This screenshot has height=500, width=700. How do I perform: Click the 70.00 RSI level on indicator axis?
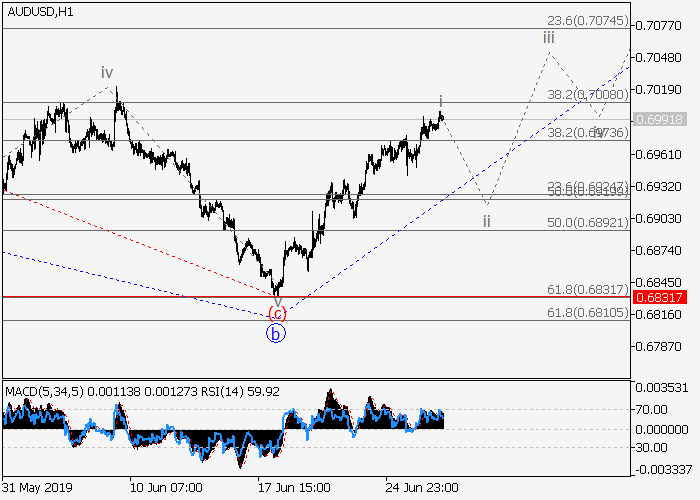[653, 409]
